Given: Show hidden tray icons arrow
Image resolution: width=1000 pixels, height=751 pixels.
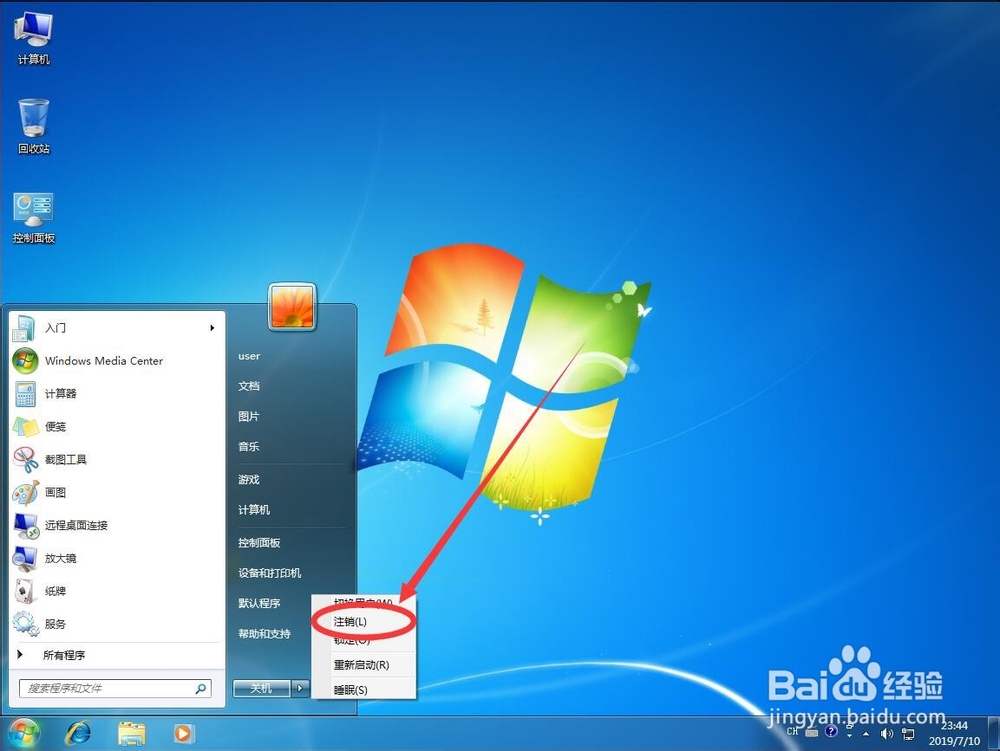Looking at the screenshot, I should (x=866, y=734).
